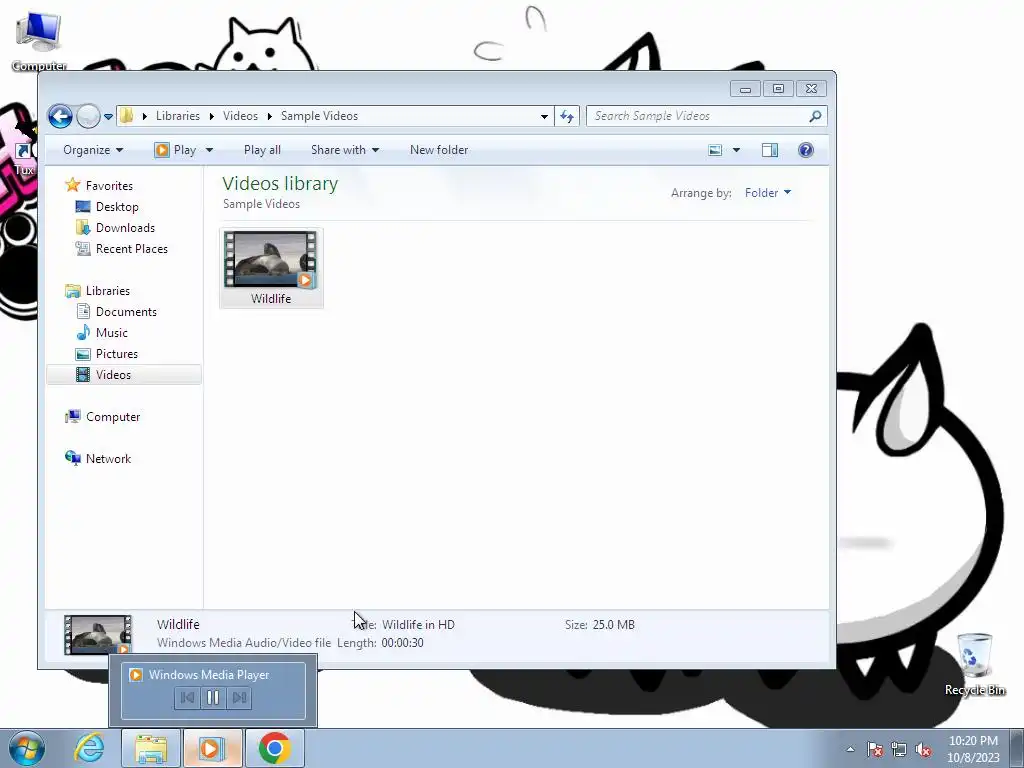Click the Windows Media Player preview title
The width and height of the screenshot is (1024, 768).
(209, 675)
